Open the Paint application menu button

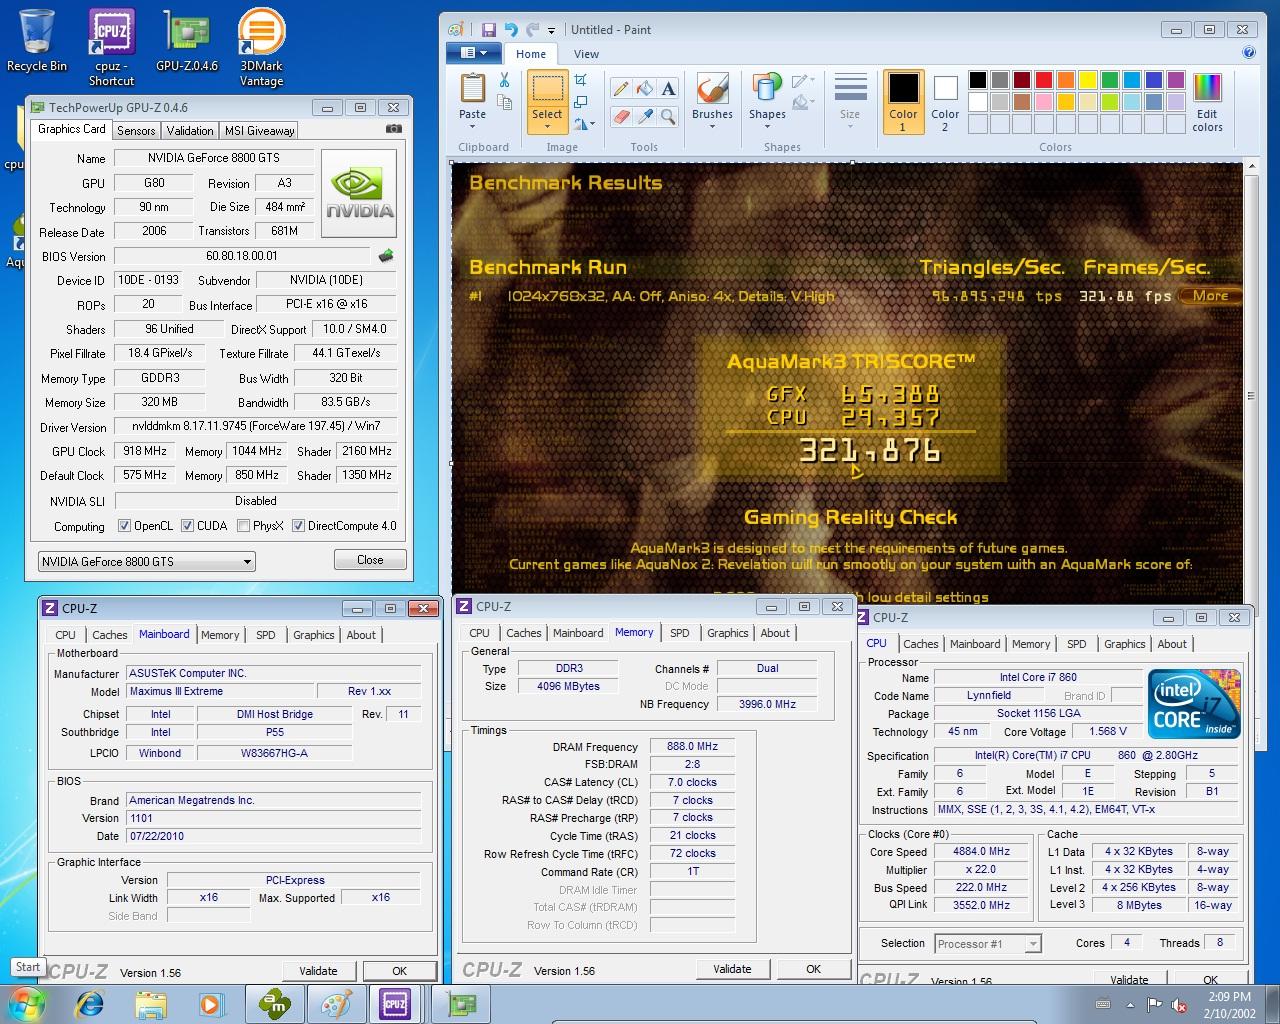click(474, 53)
